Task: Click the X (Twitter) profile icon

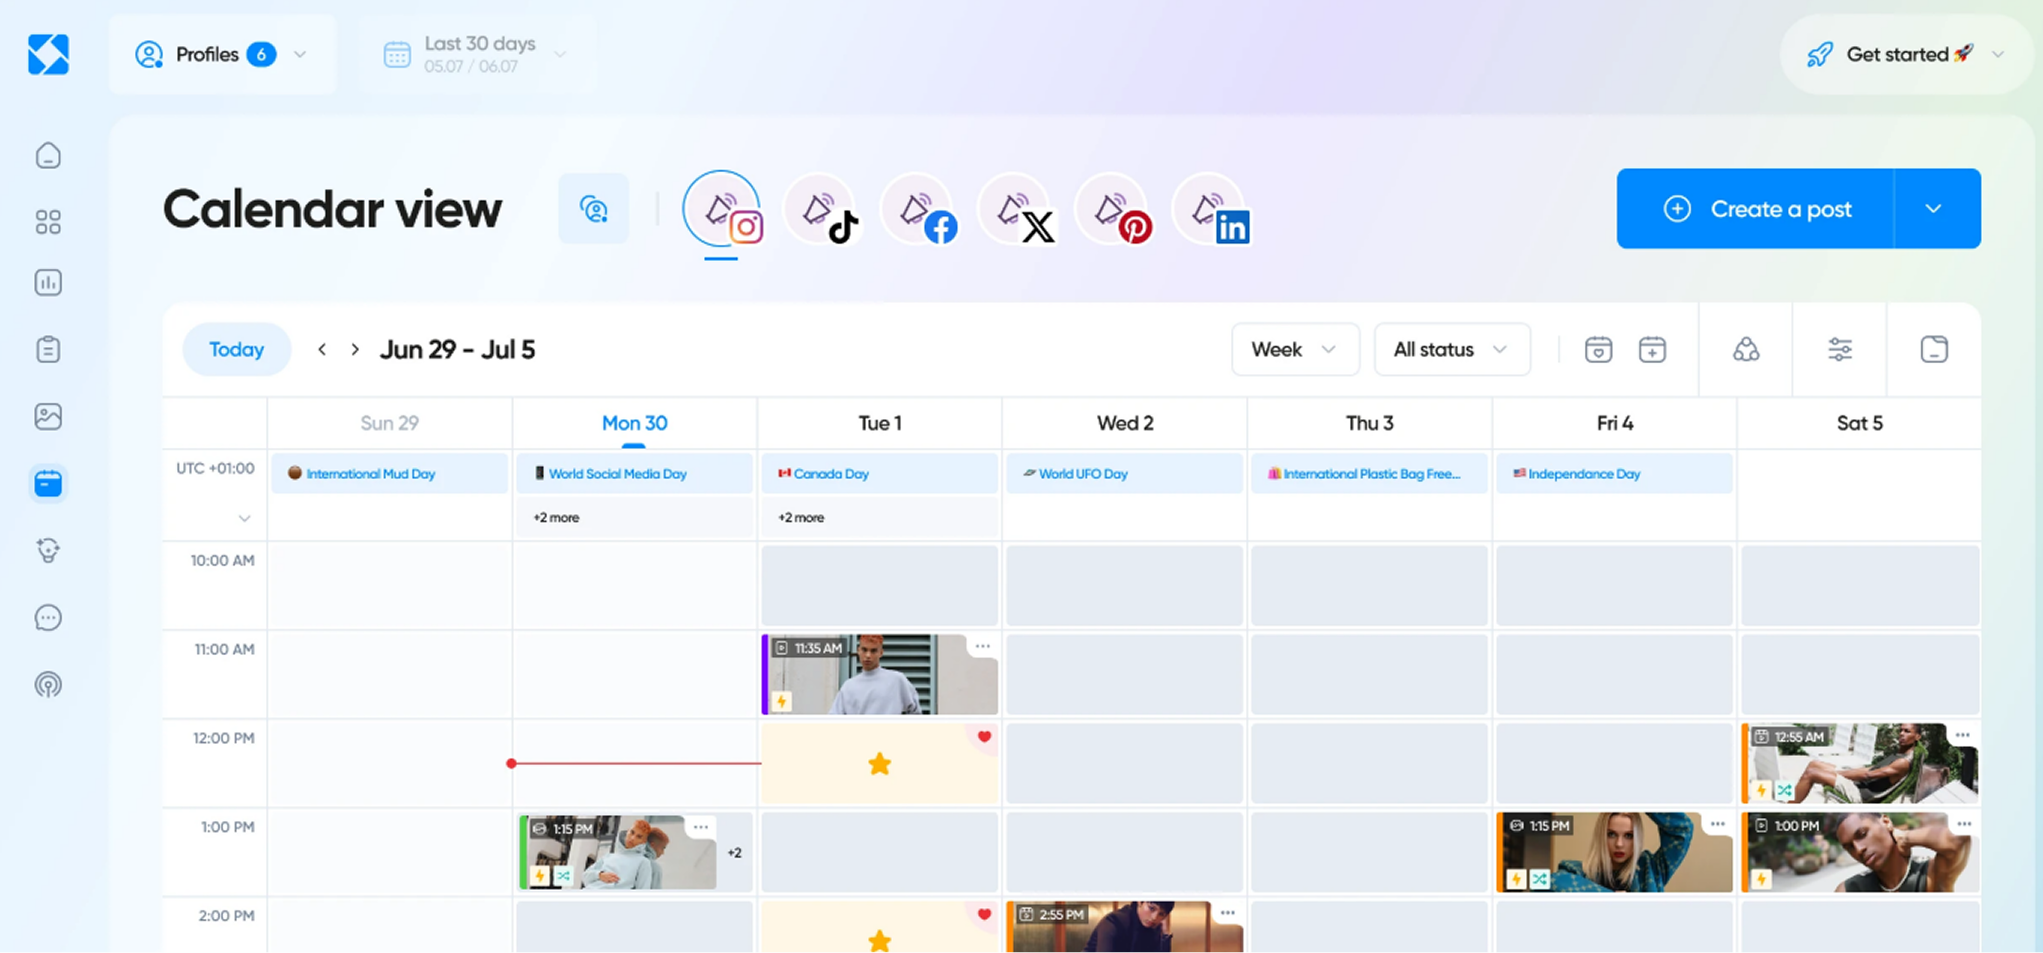Action: 1016,211
